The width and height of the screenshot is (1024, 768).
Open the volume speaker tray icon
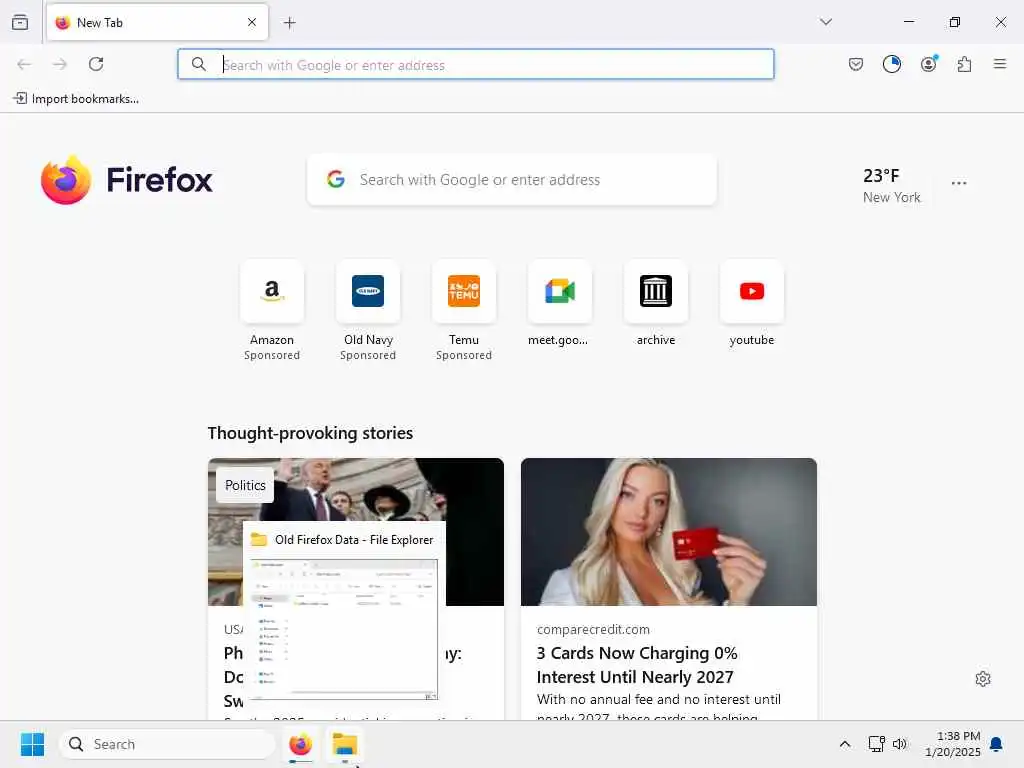900,744
